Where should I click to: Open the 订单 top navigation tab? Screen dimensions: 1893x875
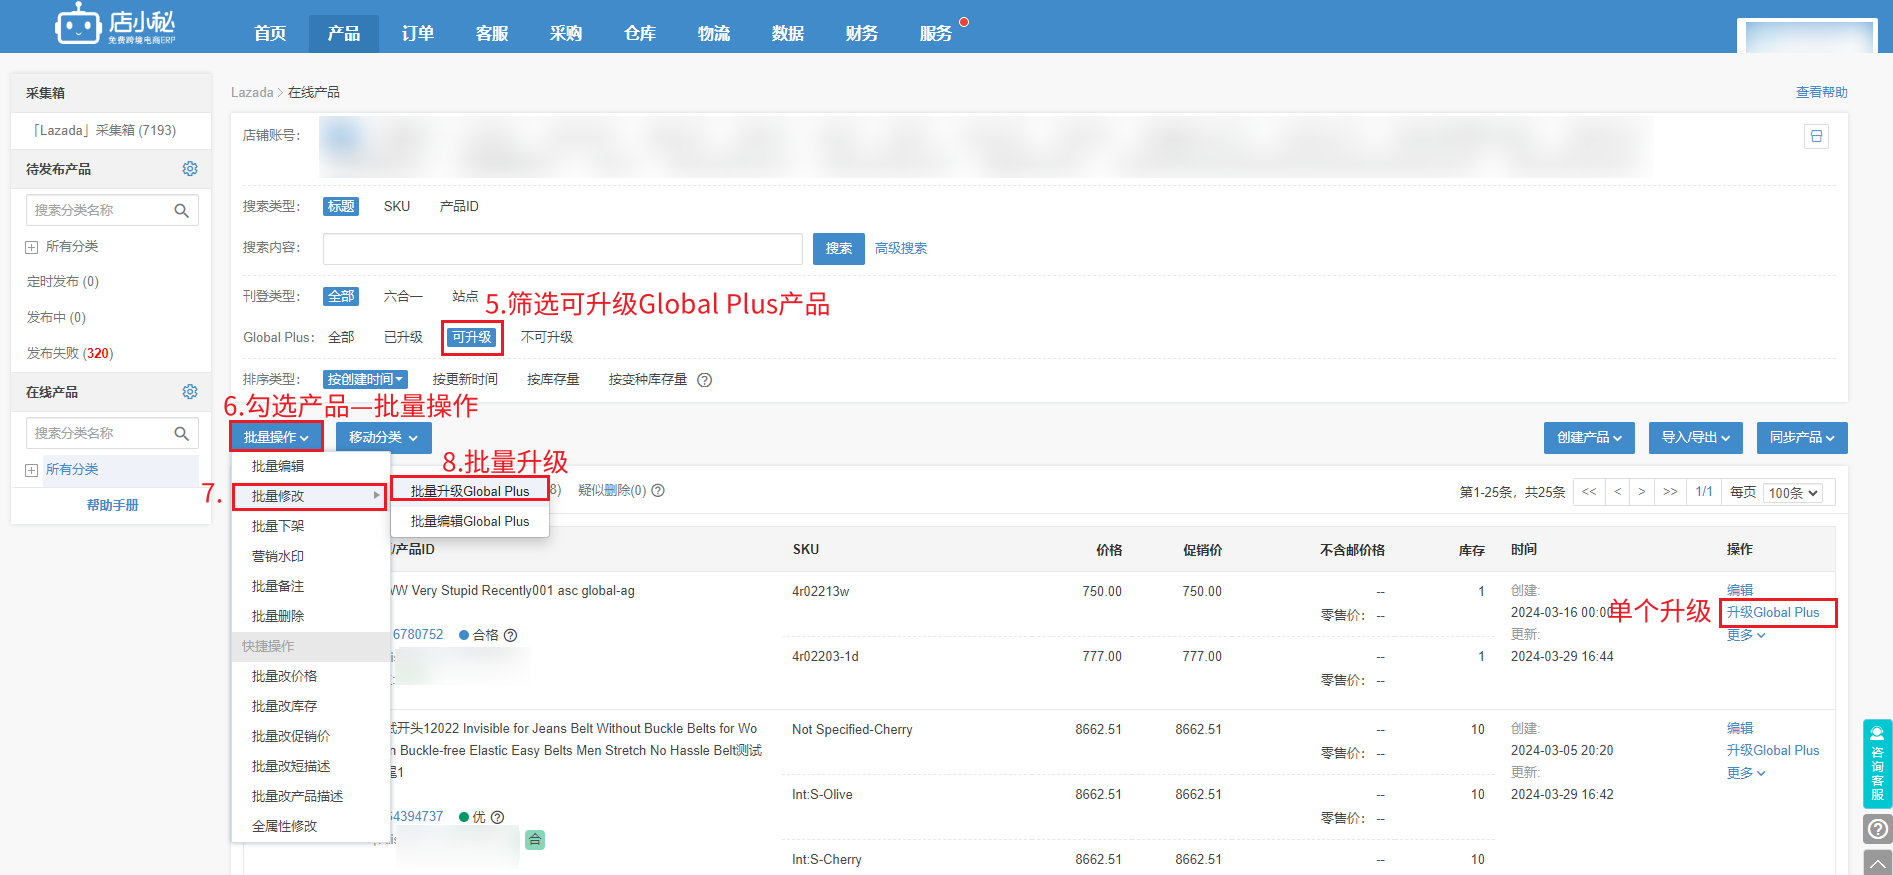(x=418, y=34)
